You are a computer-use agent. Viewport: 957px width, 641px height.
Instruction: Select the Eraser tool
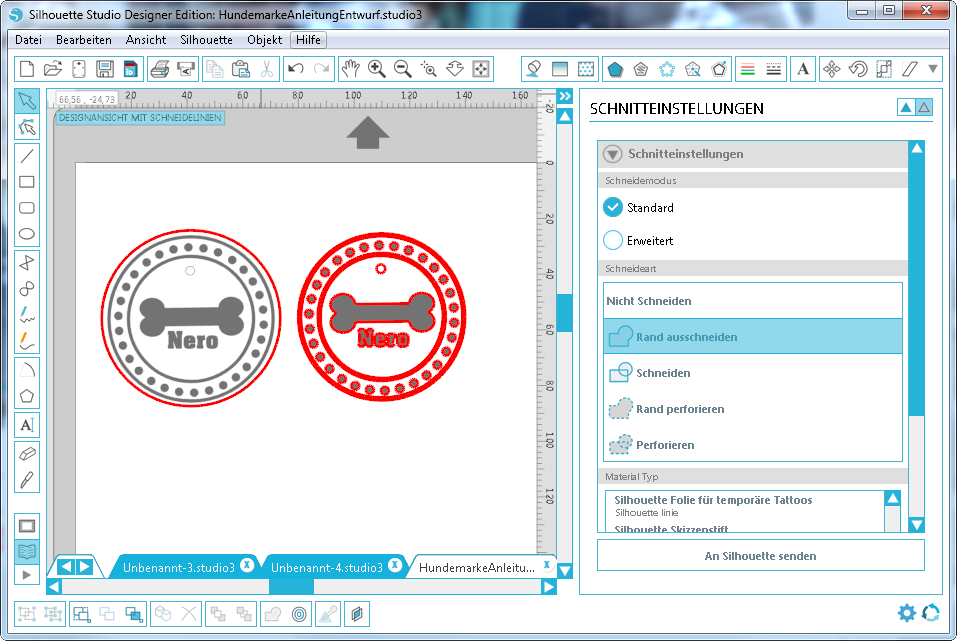(x=27, y=452)
